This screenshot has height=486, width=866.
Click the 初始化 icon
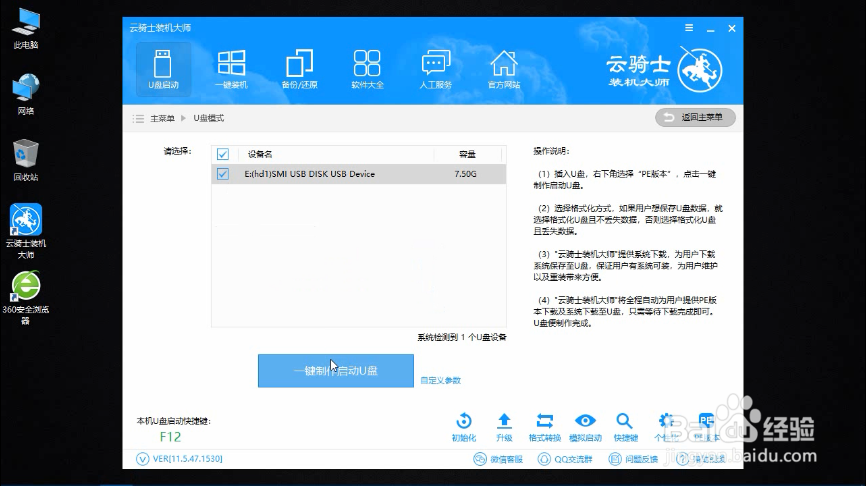coord(464,427)
